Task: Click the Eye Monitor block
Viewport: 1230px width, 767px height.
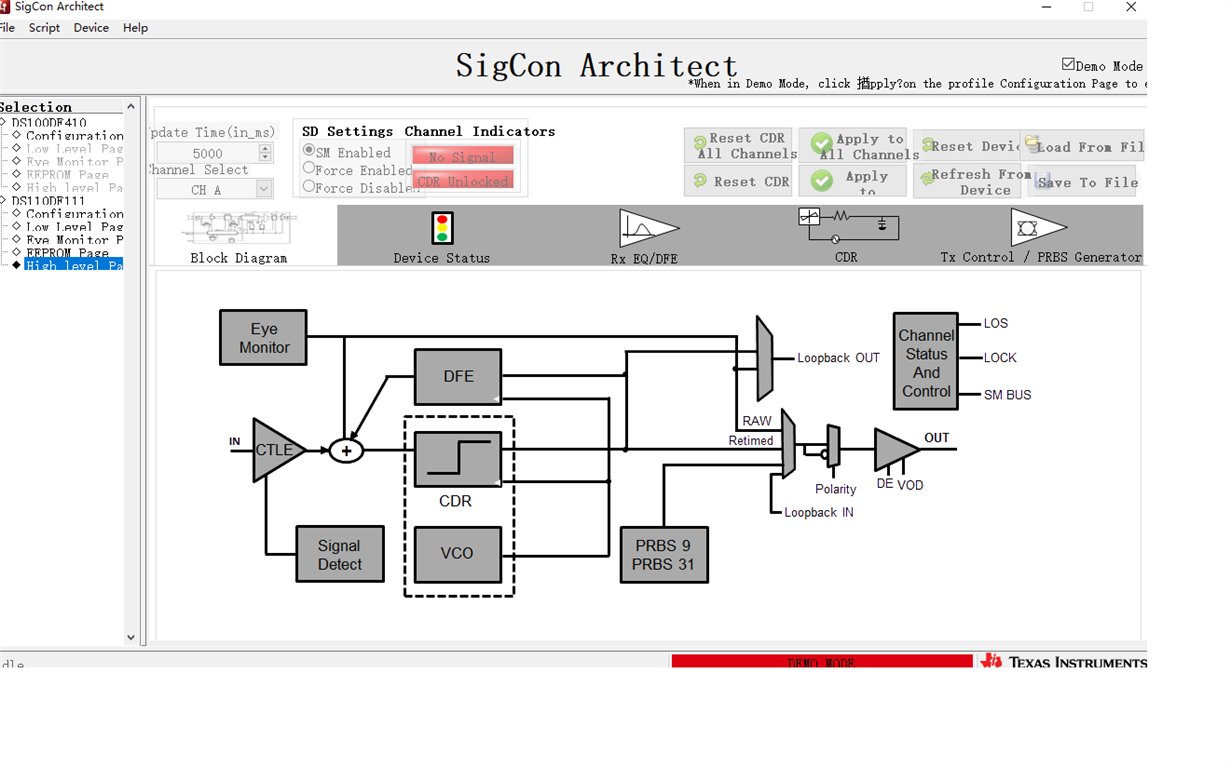Action: point(263,338)
